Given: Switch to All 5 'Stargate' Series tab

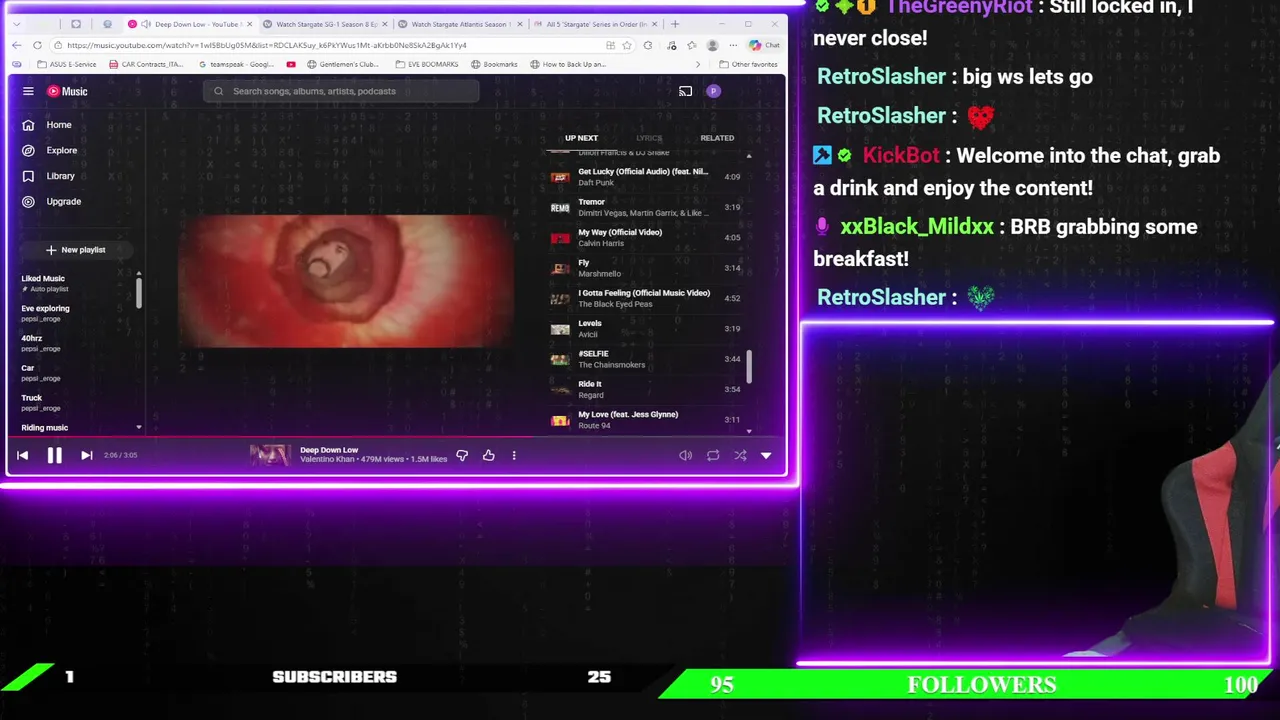Looking at the screenshot, I should 595,24.
